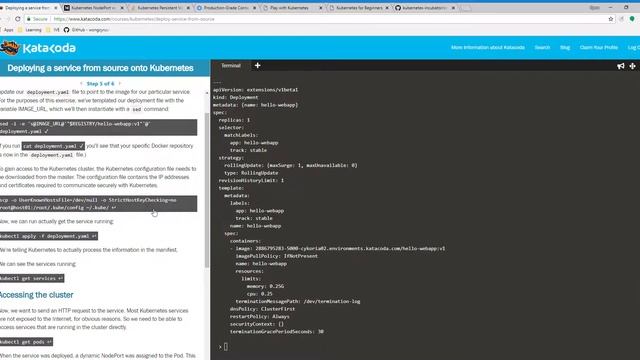
Task: Run the sed IMAGE_URL command block
Action: point(98,127)
